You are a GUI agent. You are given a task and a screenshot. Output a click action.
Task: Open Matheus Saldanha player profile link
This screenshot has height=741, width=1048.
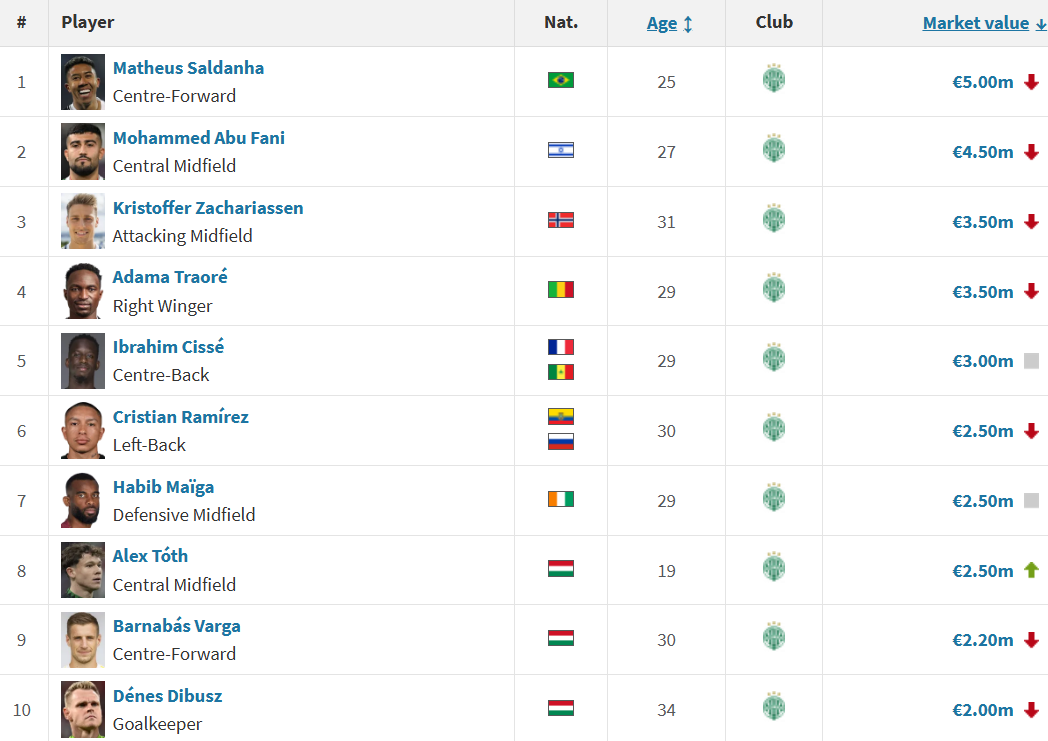(188, 68)
